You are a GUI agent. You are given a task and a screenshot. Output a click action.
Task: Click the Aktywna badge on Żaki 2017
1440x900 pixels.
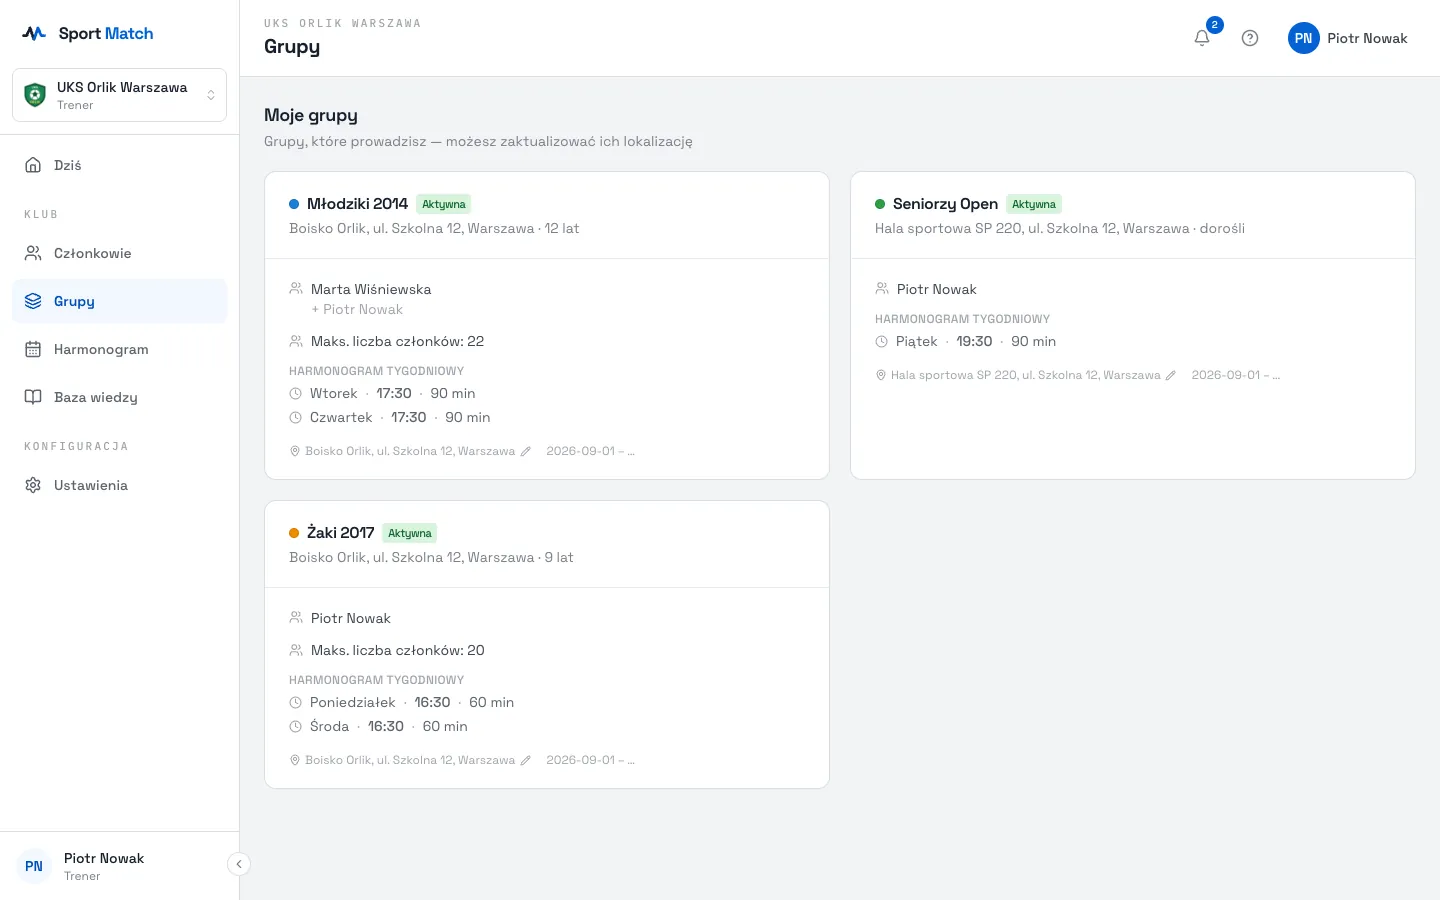coord(409,533)
